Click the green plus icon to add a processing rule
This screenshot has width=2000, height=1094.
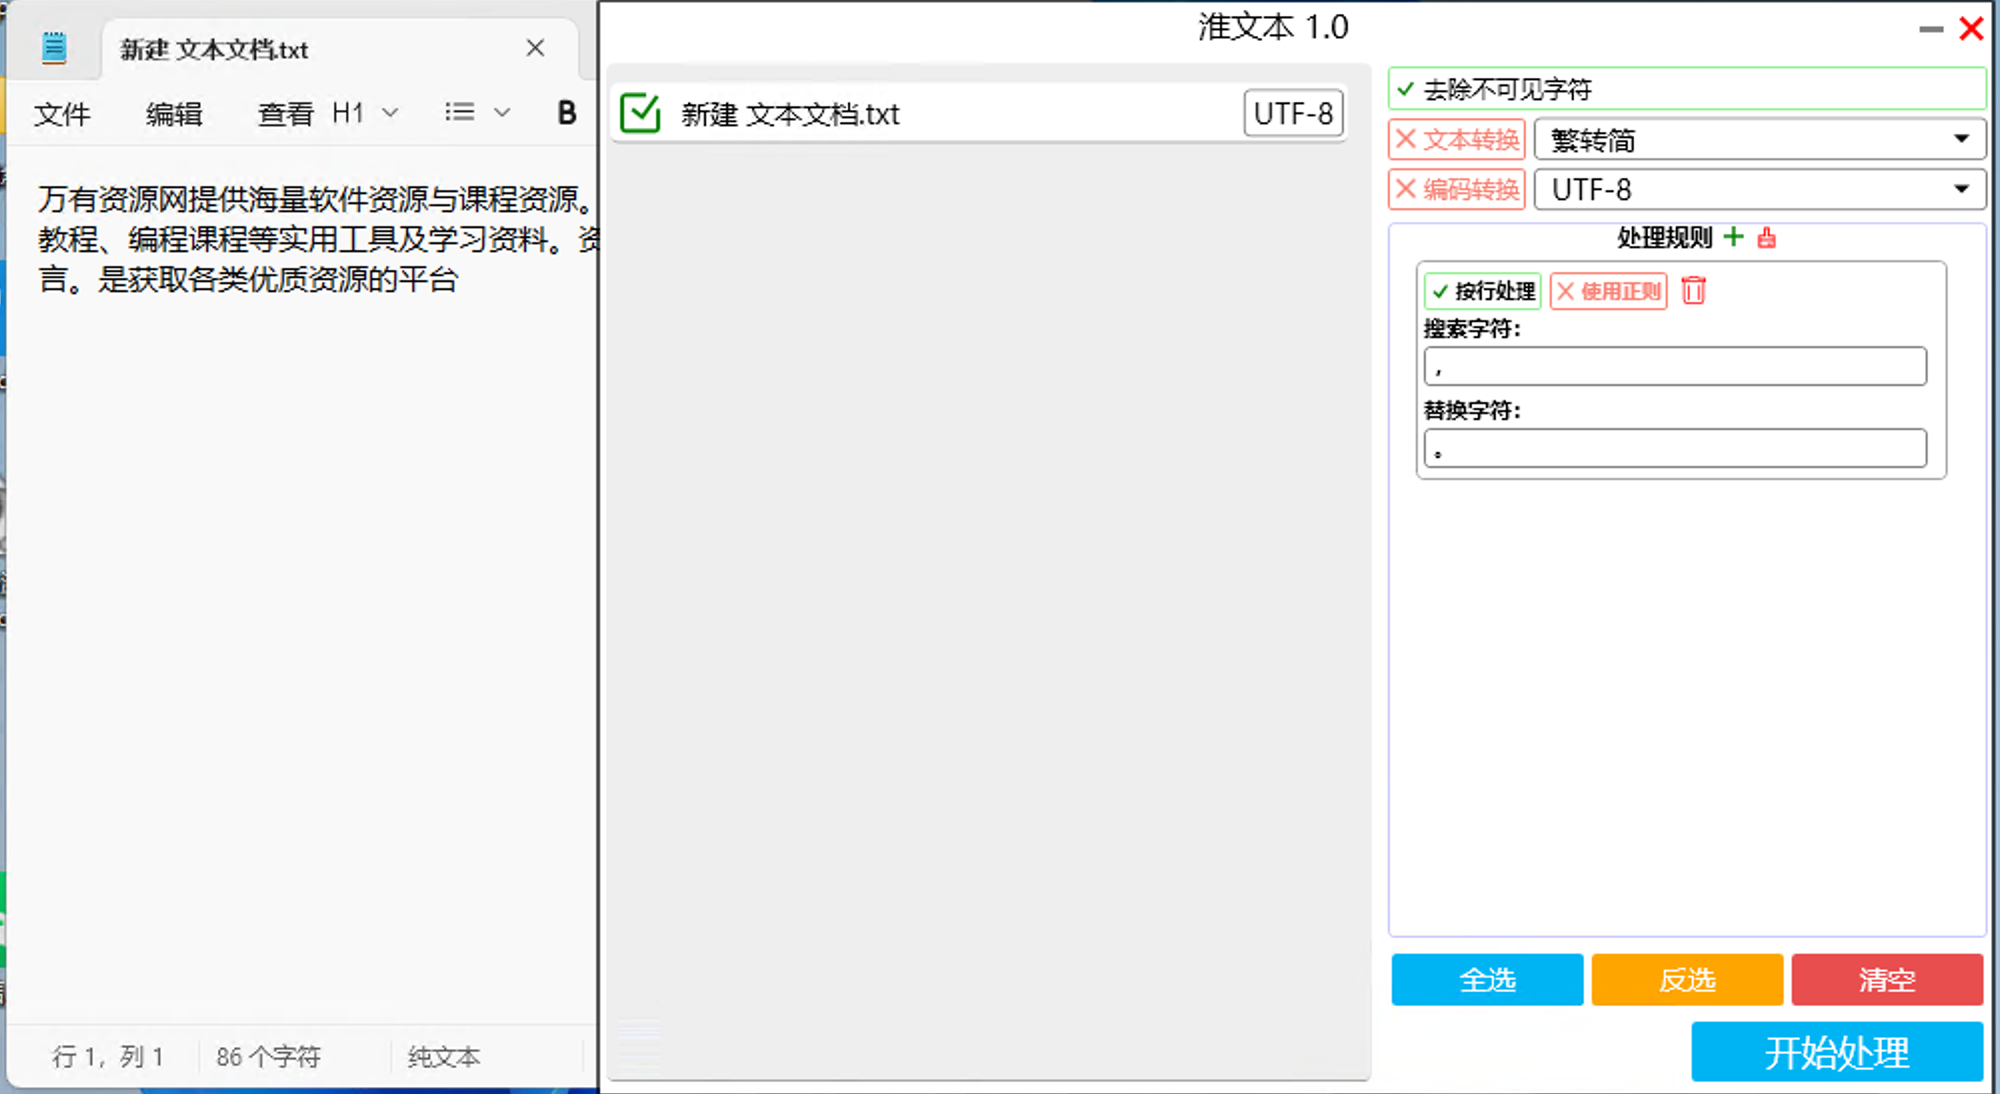click(1734, 237)
